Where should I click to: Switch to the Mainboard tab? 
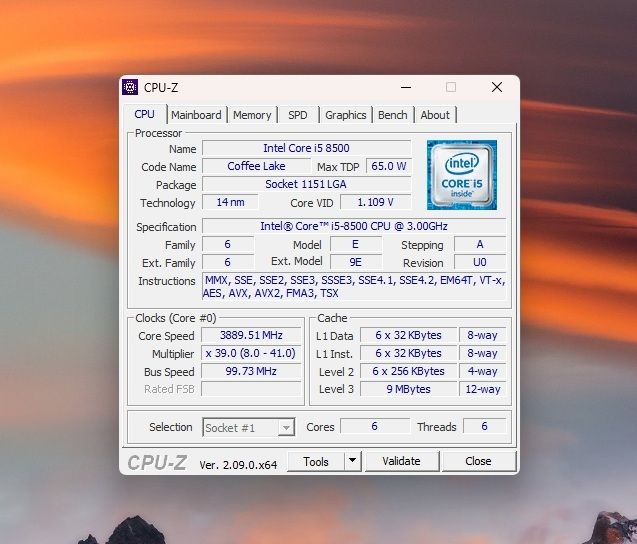(196, 115)
